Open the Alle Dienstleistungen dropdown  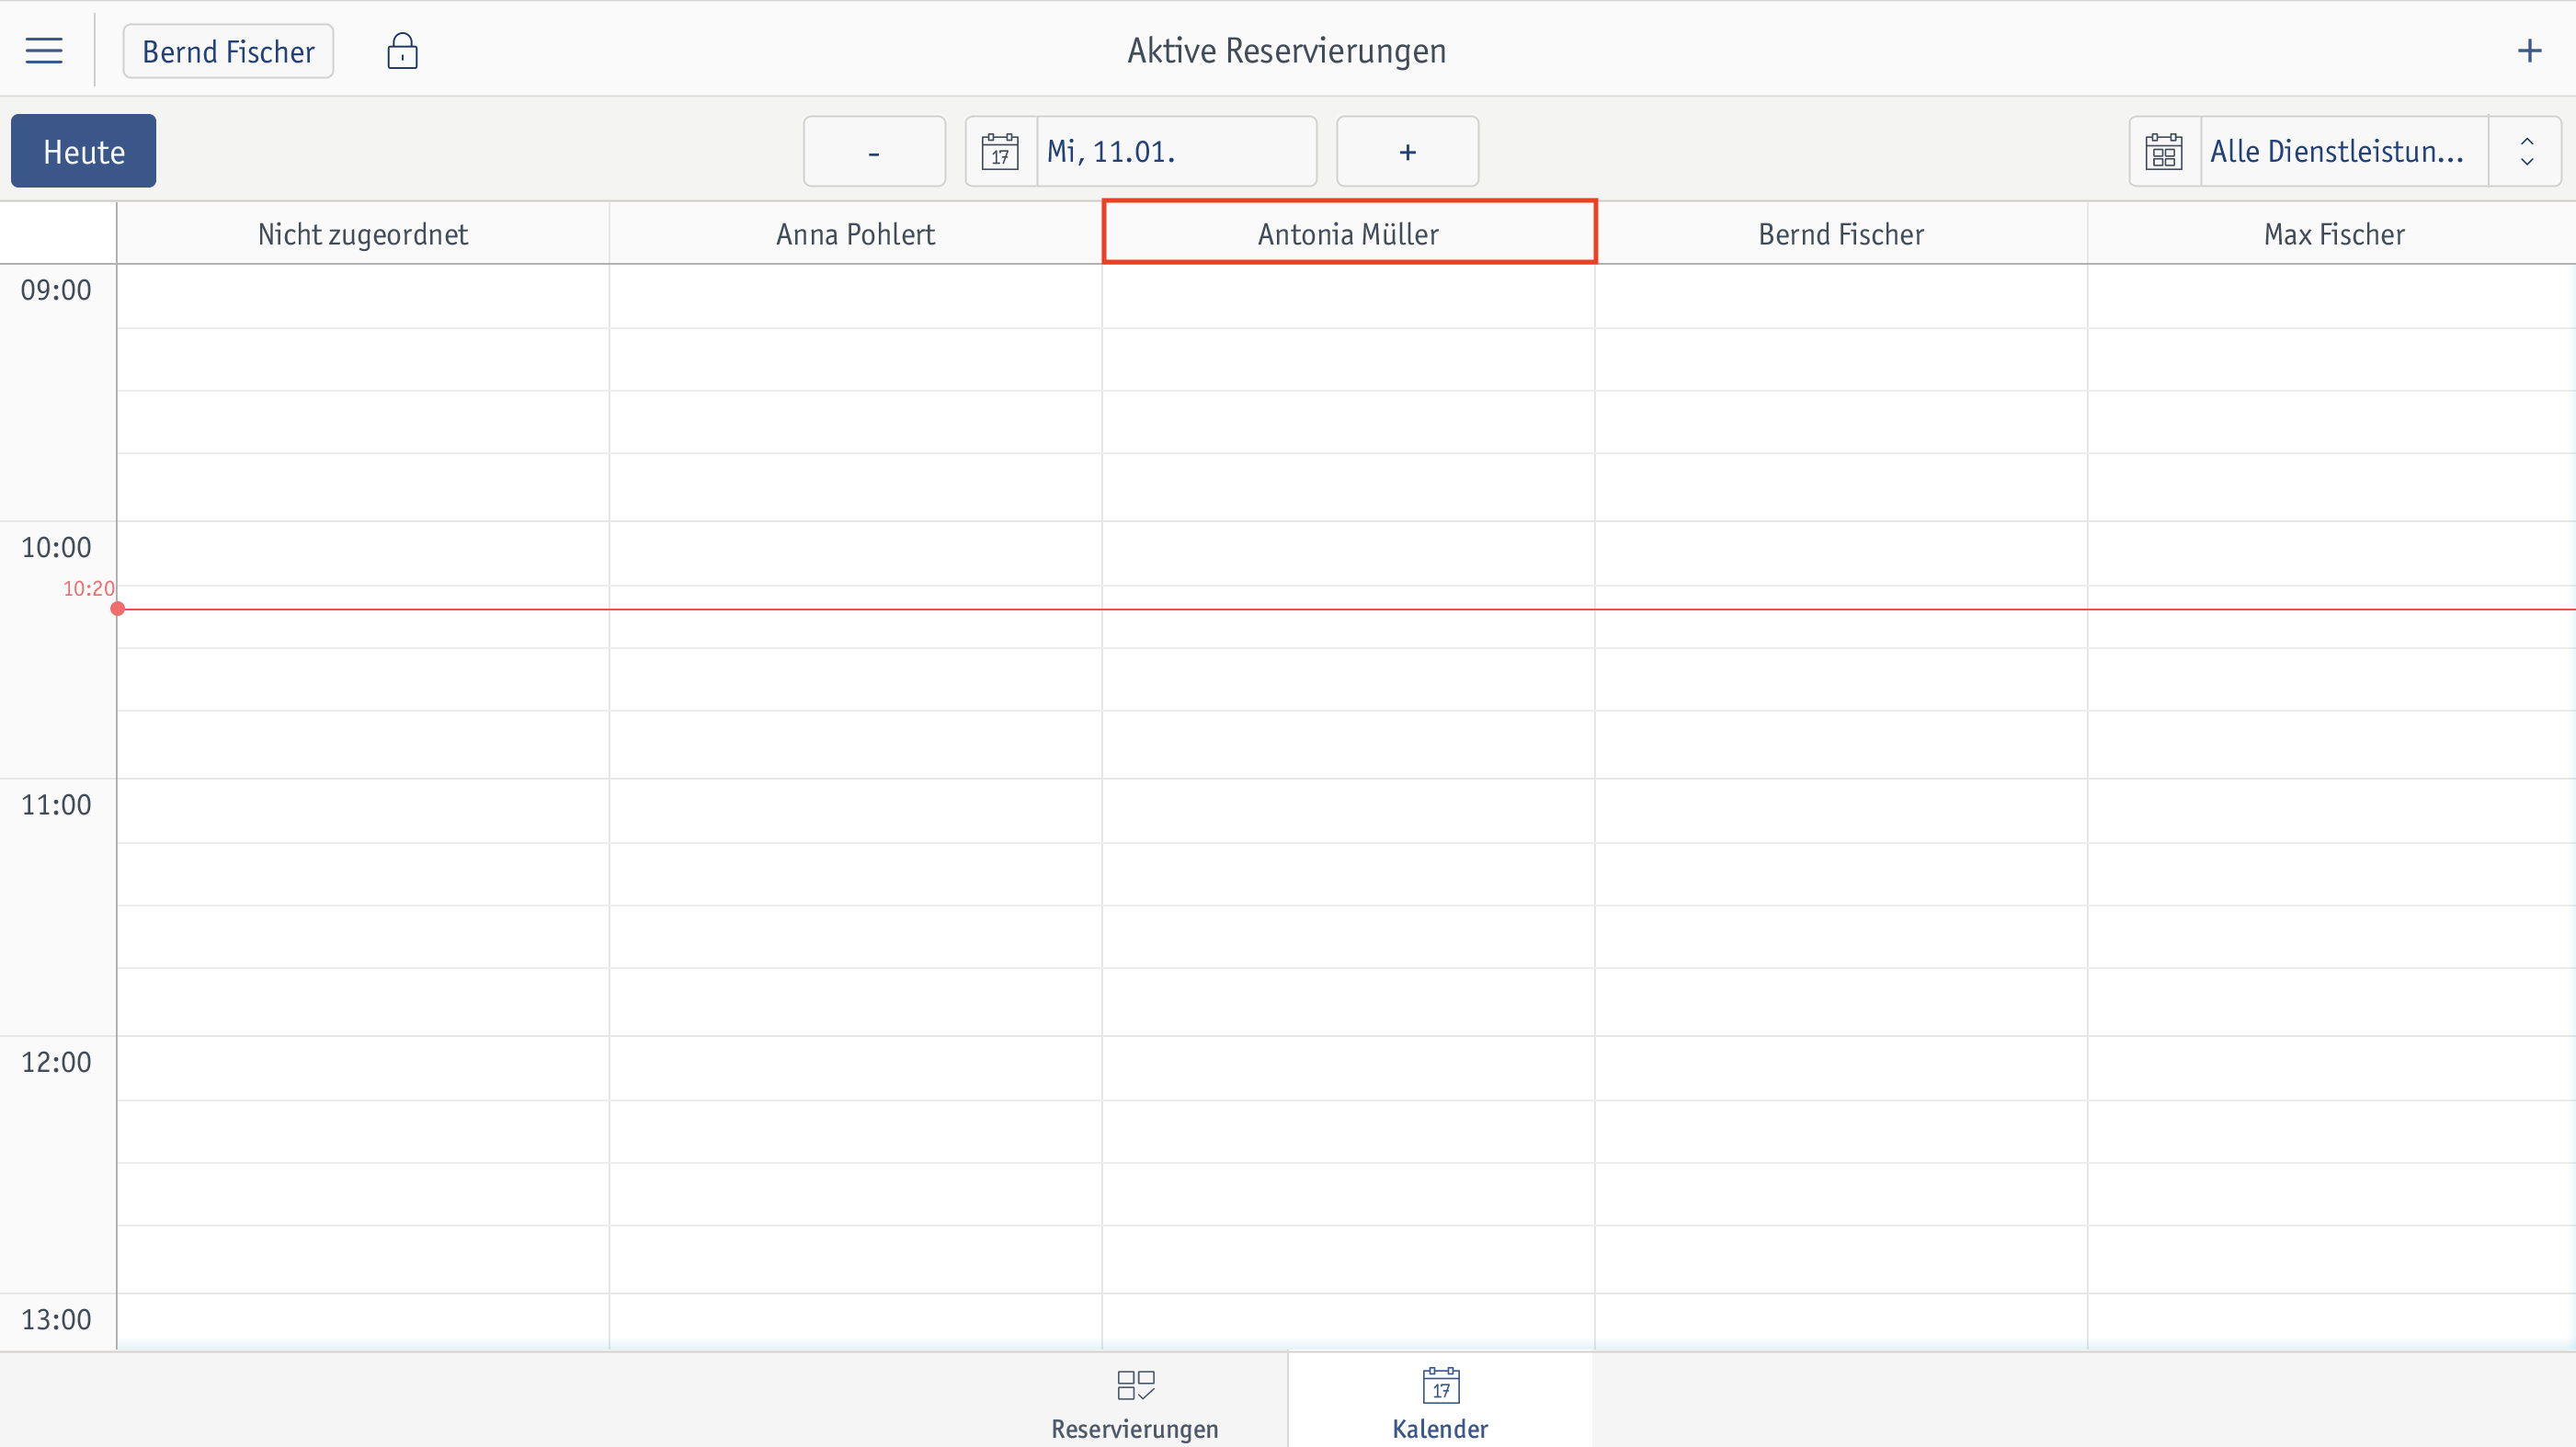coord(2344,151)
